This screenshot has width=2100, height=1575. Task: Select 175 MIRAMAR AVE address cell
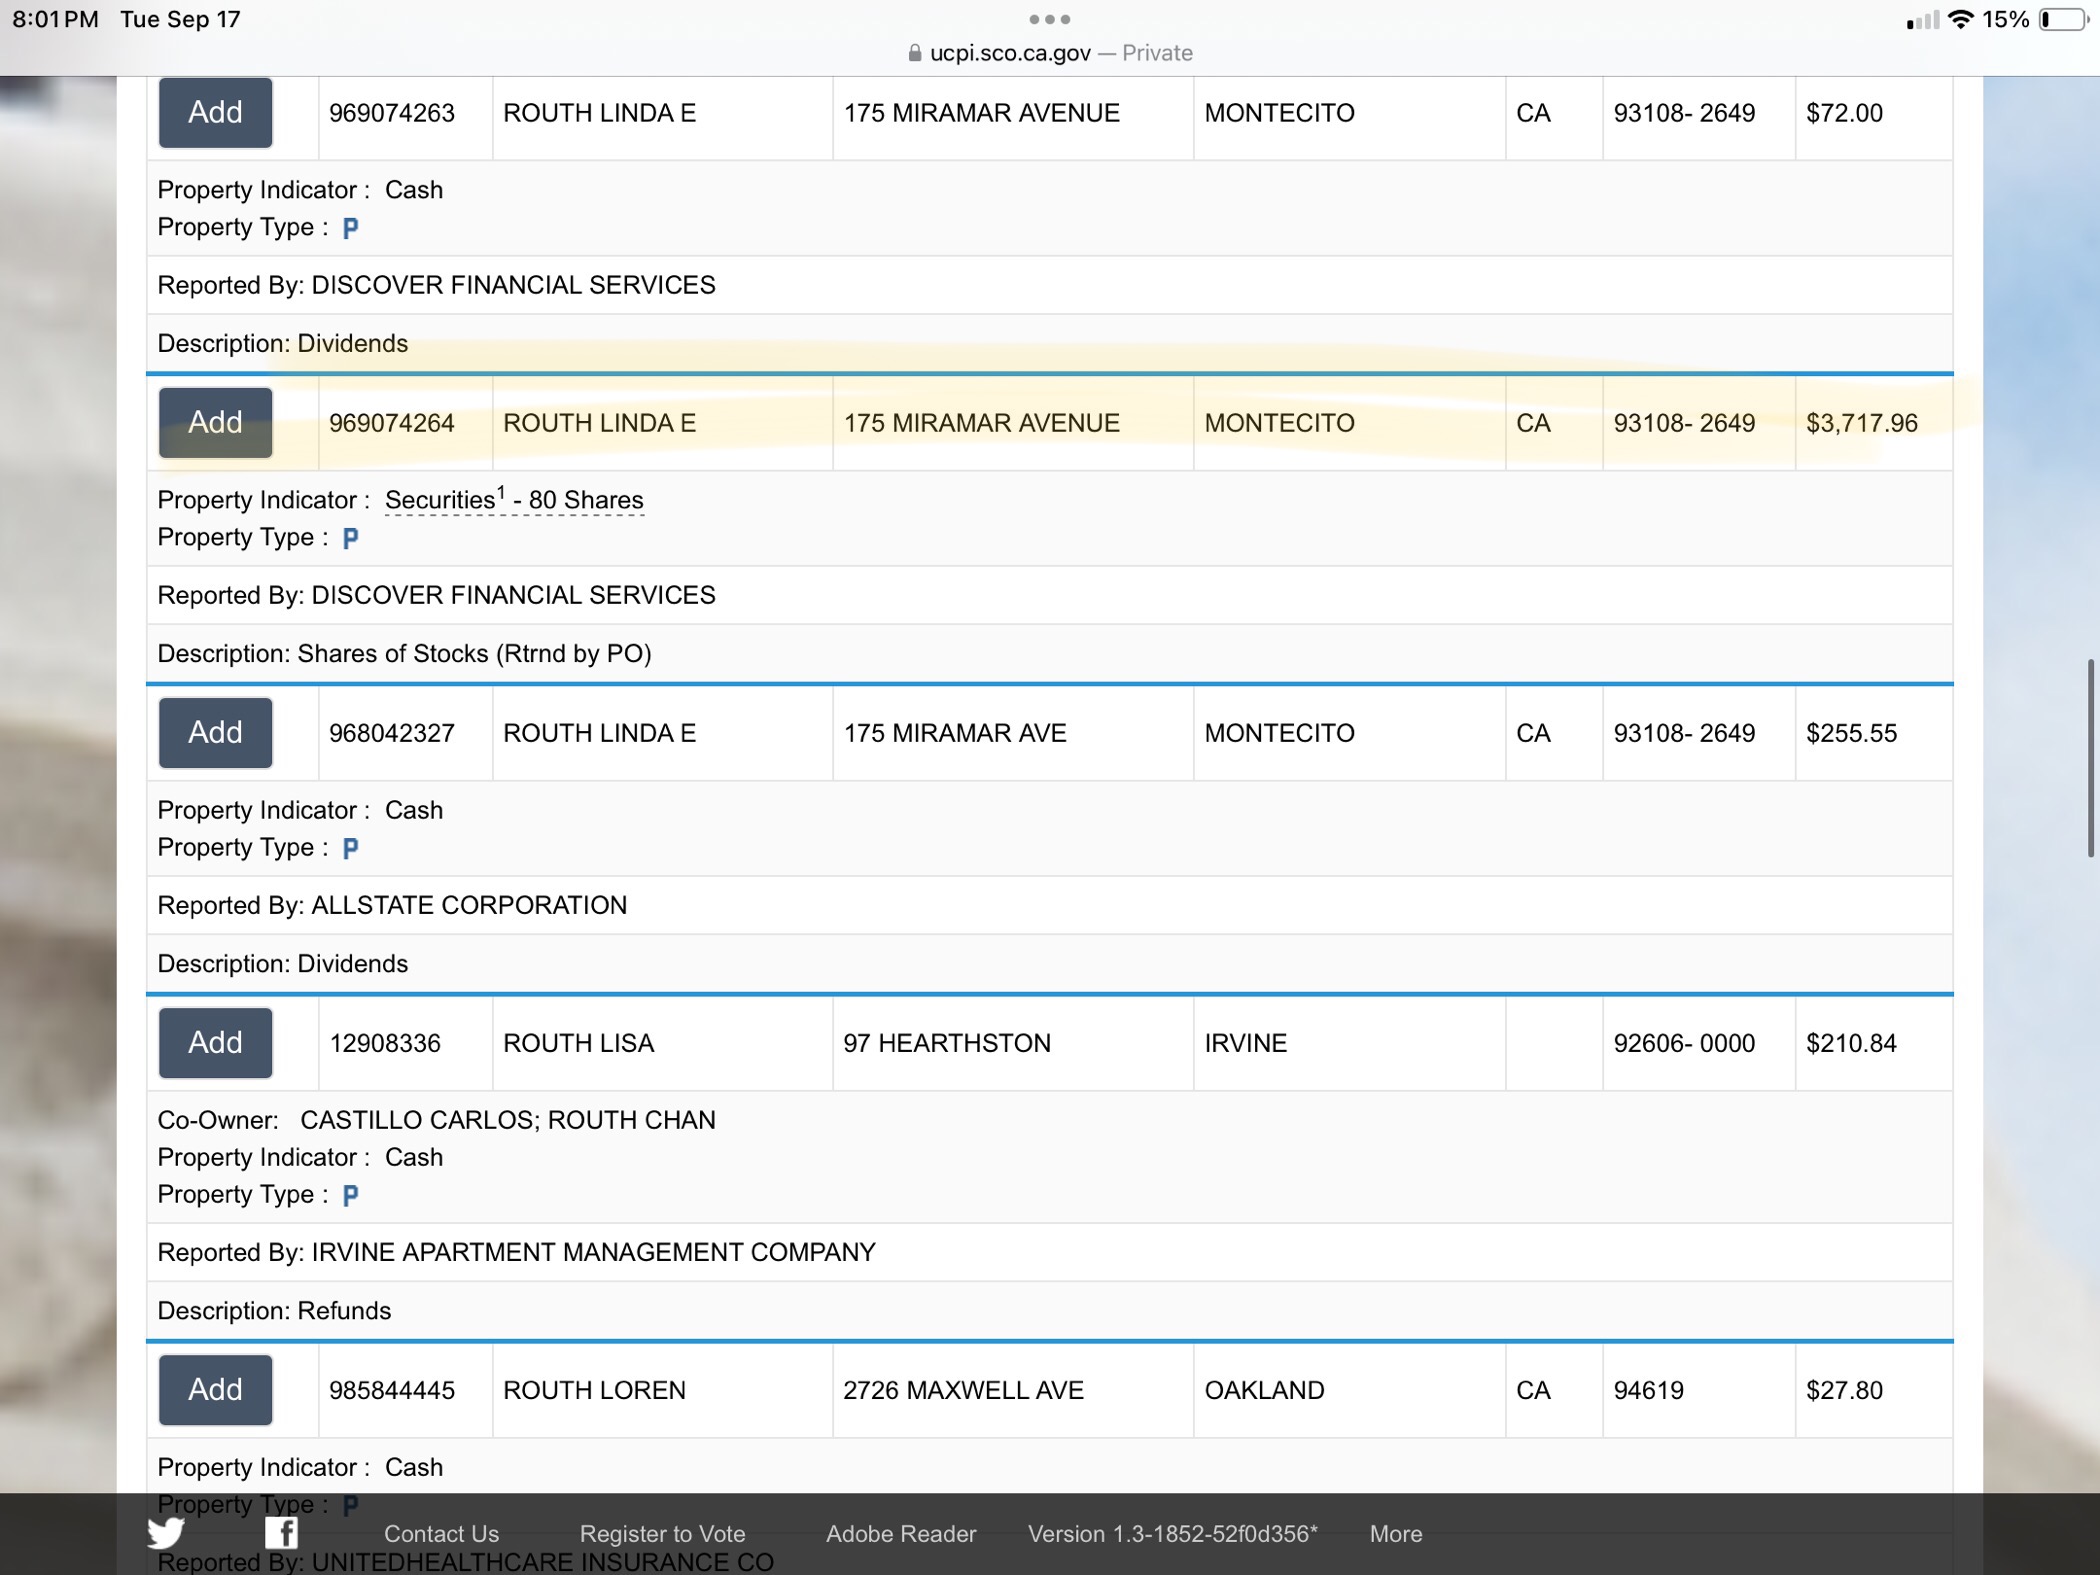(1012, 733)
